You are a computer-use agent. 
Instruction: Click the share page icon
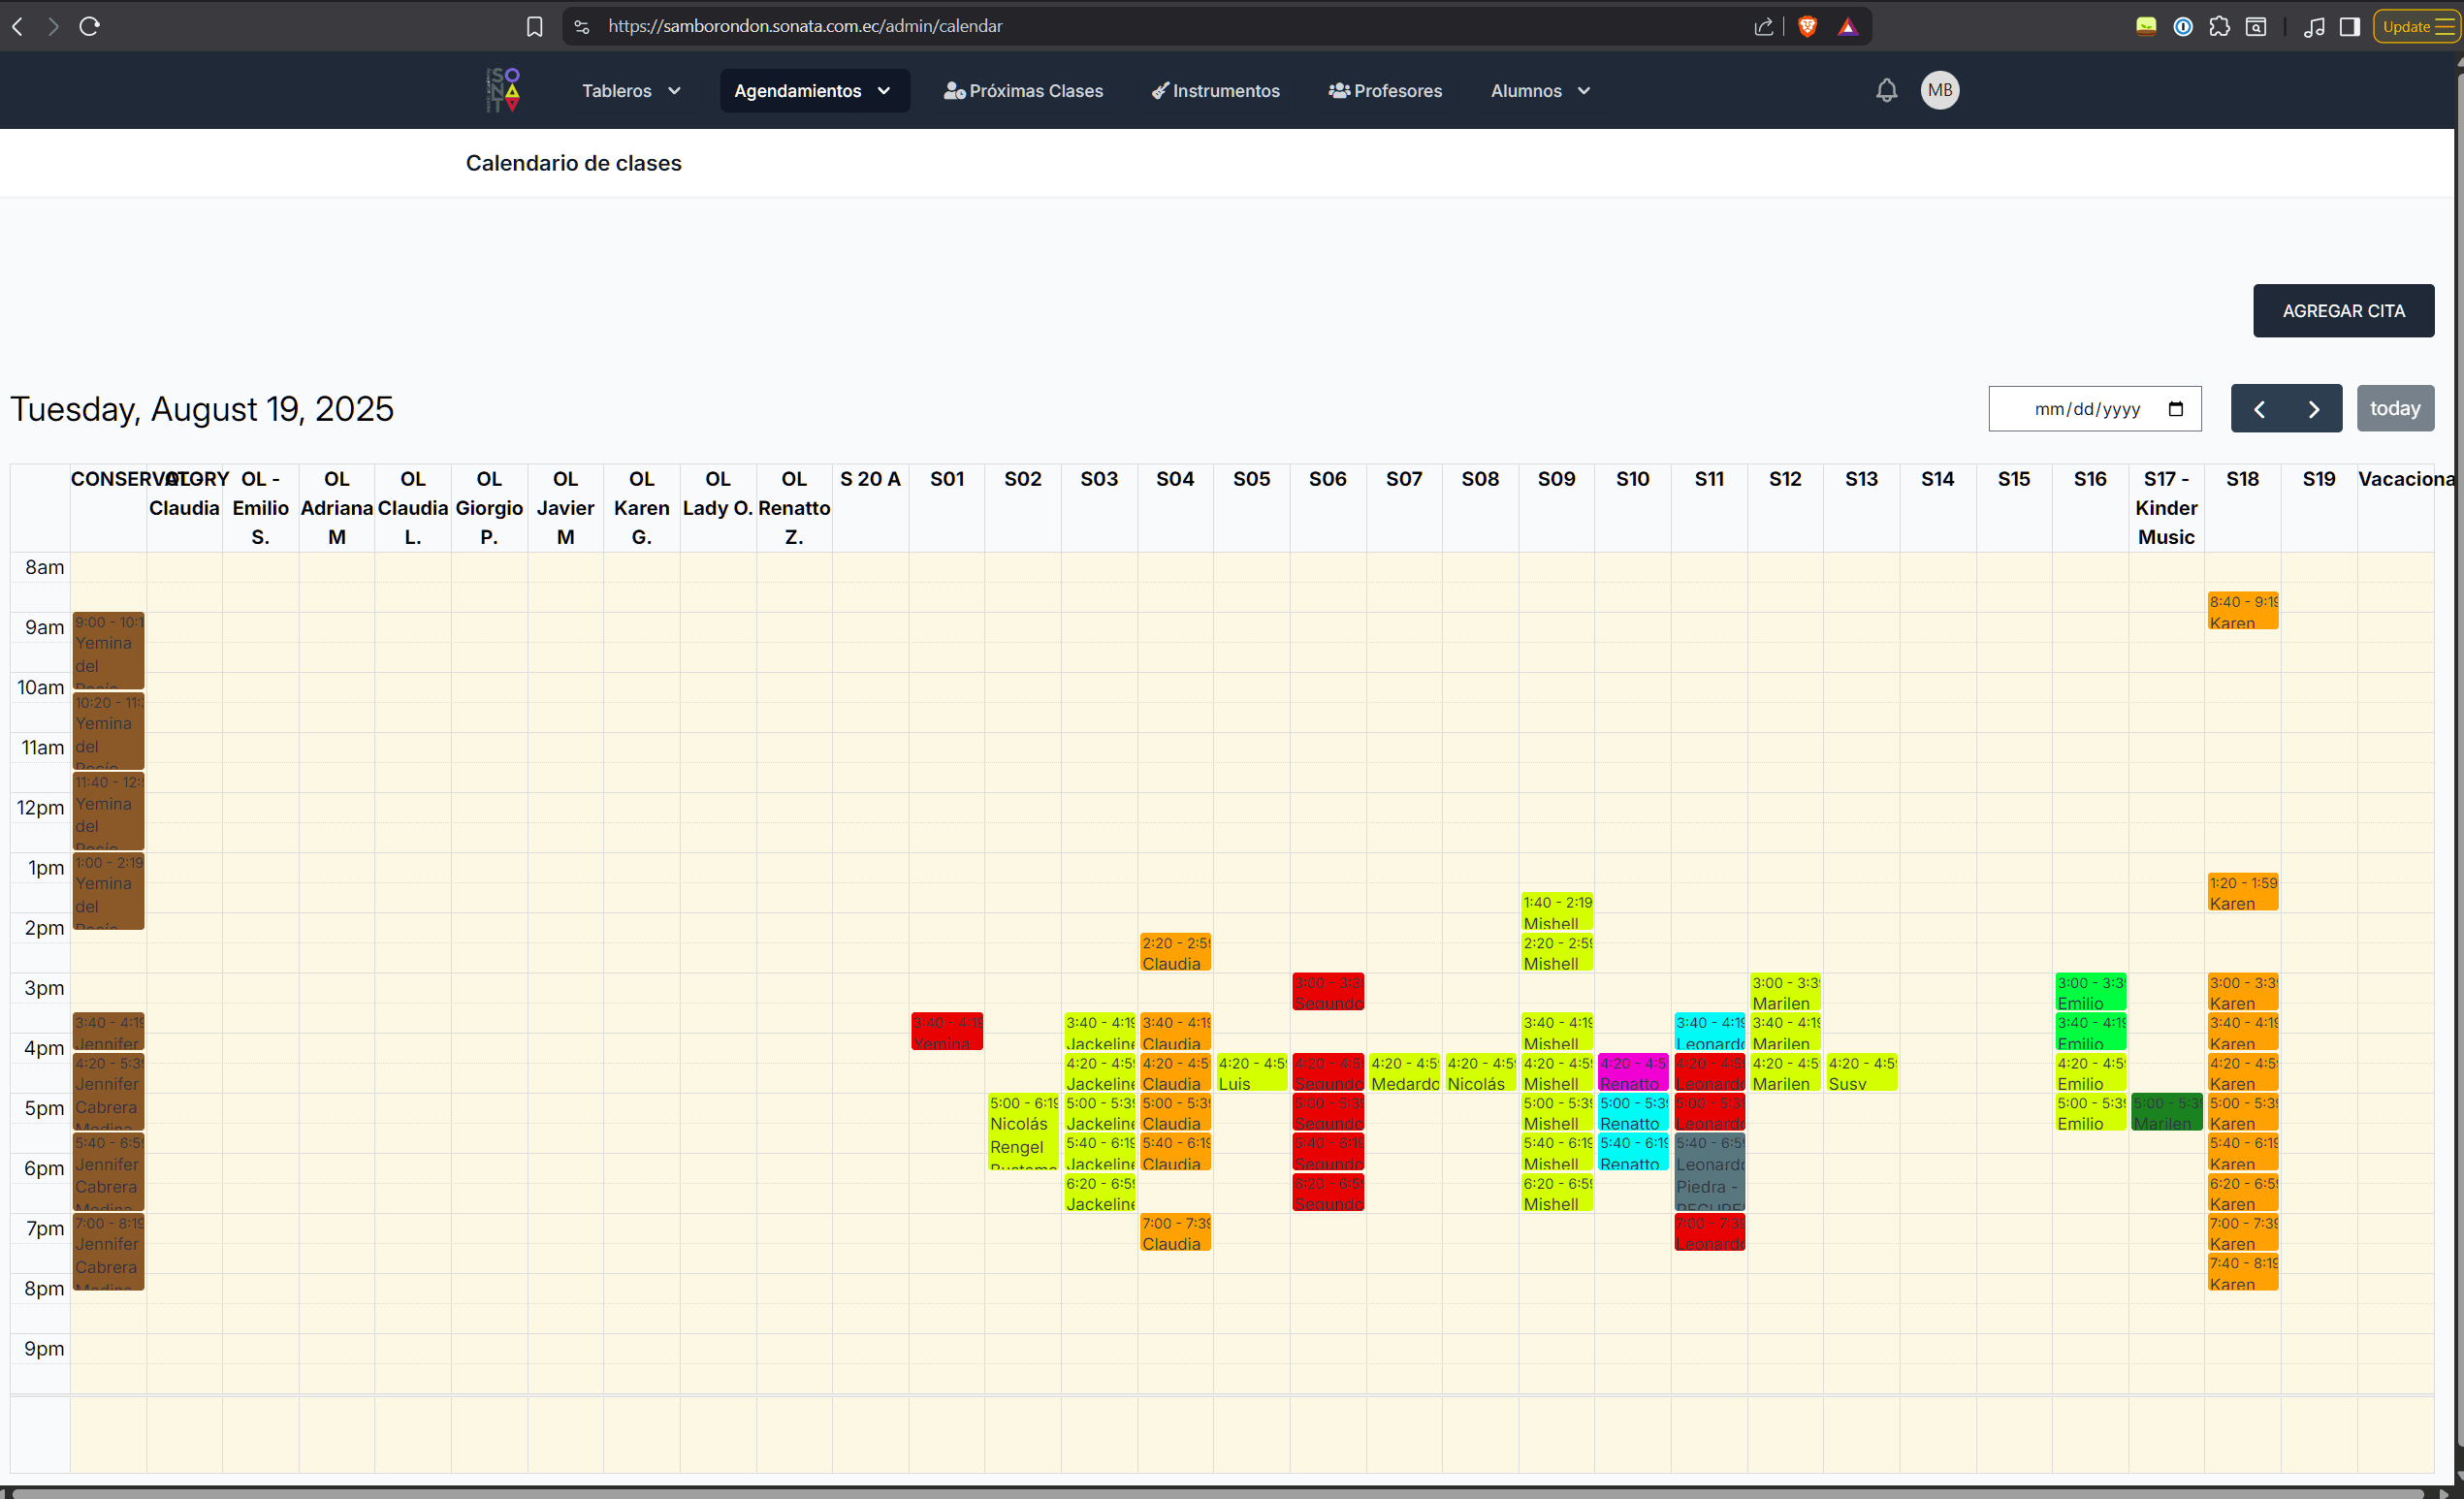(1764, 26)
